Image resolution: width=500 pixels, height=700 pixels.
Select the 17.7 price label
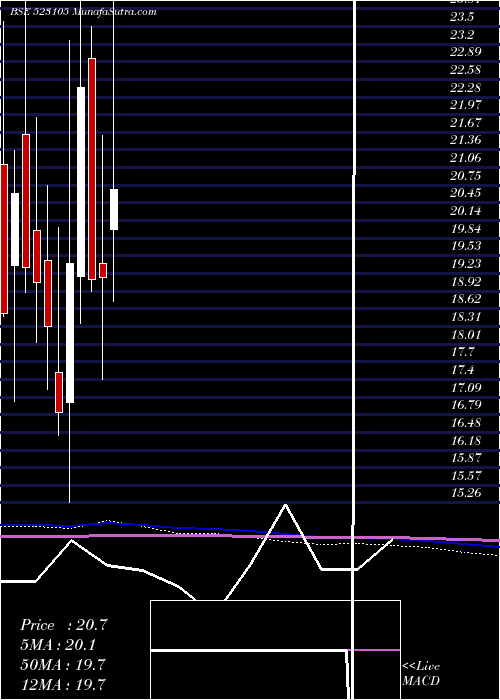click(462, 352)
